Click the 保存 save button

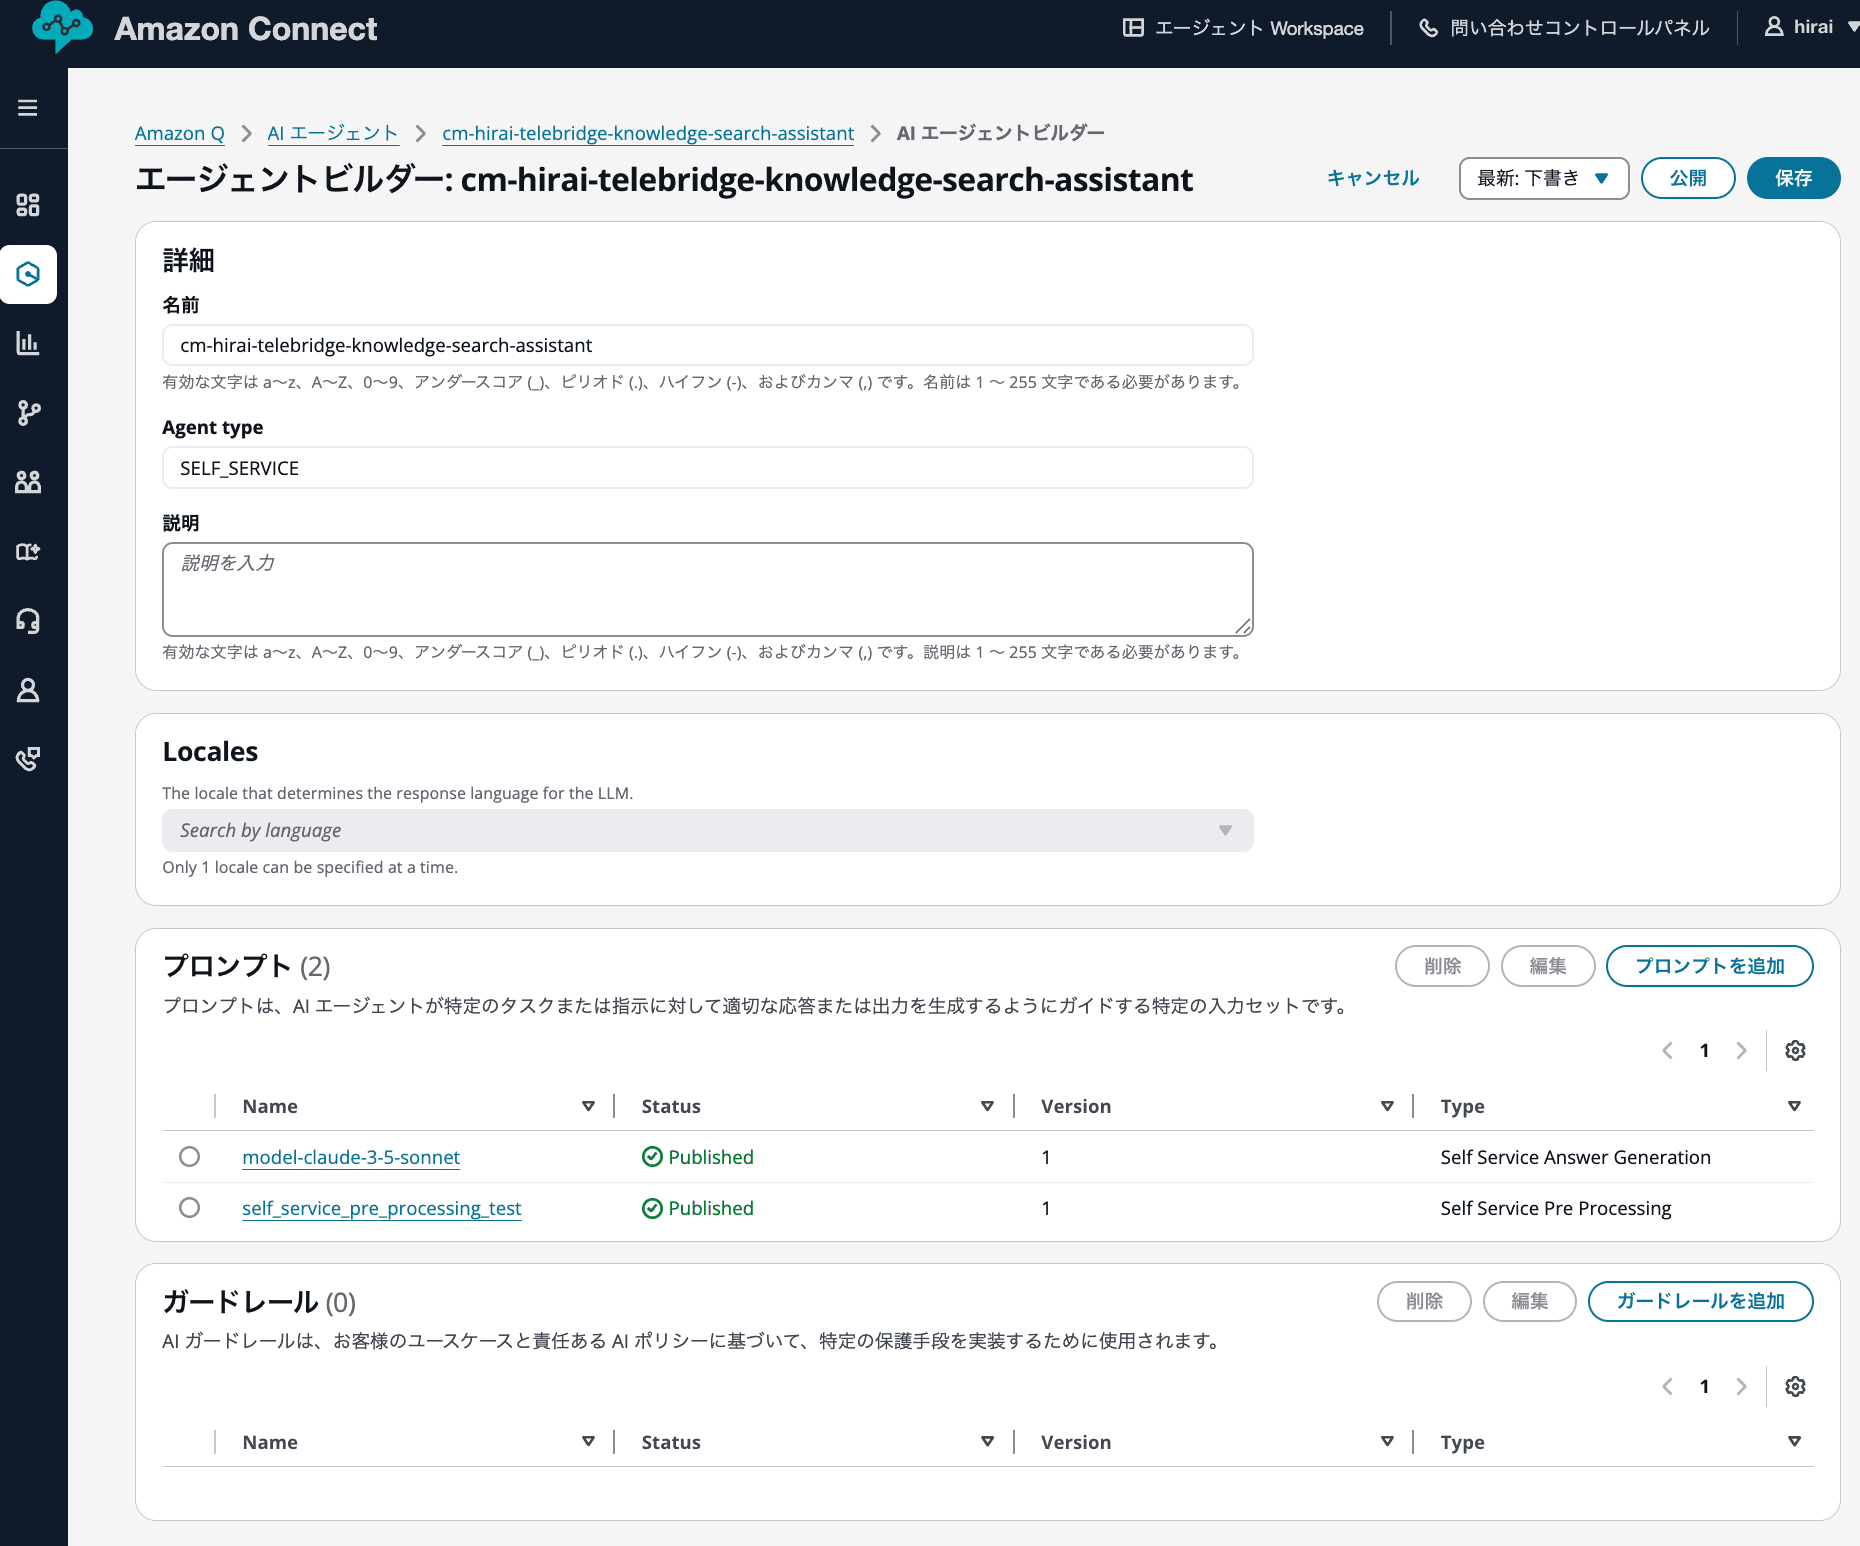pyautogui.click(x=1793, y=178)
